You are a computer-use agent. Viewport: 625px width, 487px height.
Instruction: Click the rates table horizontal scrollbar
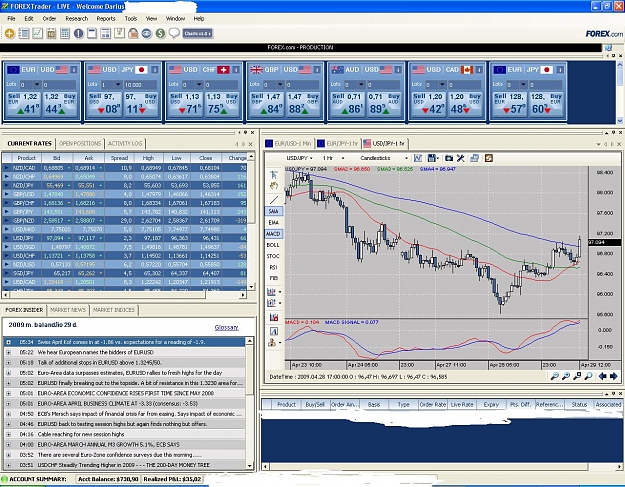pos(124,295)
